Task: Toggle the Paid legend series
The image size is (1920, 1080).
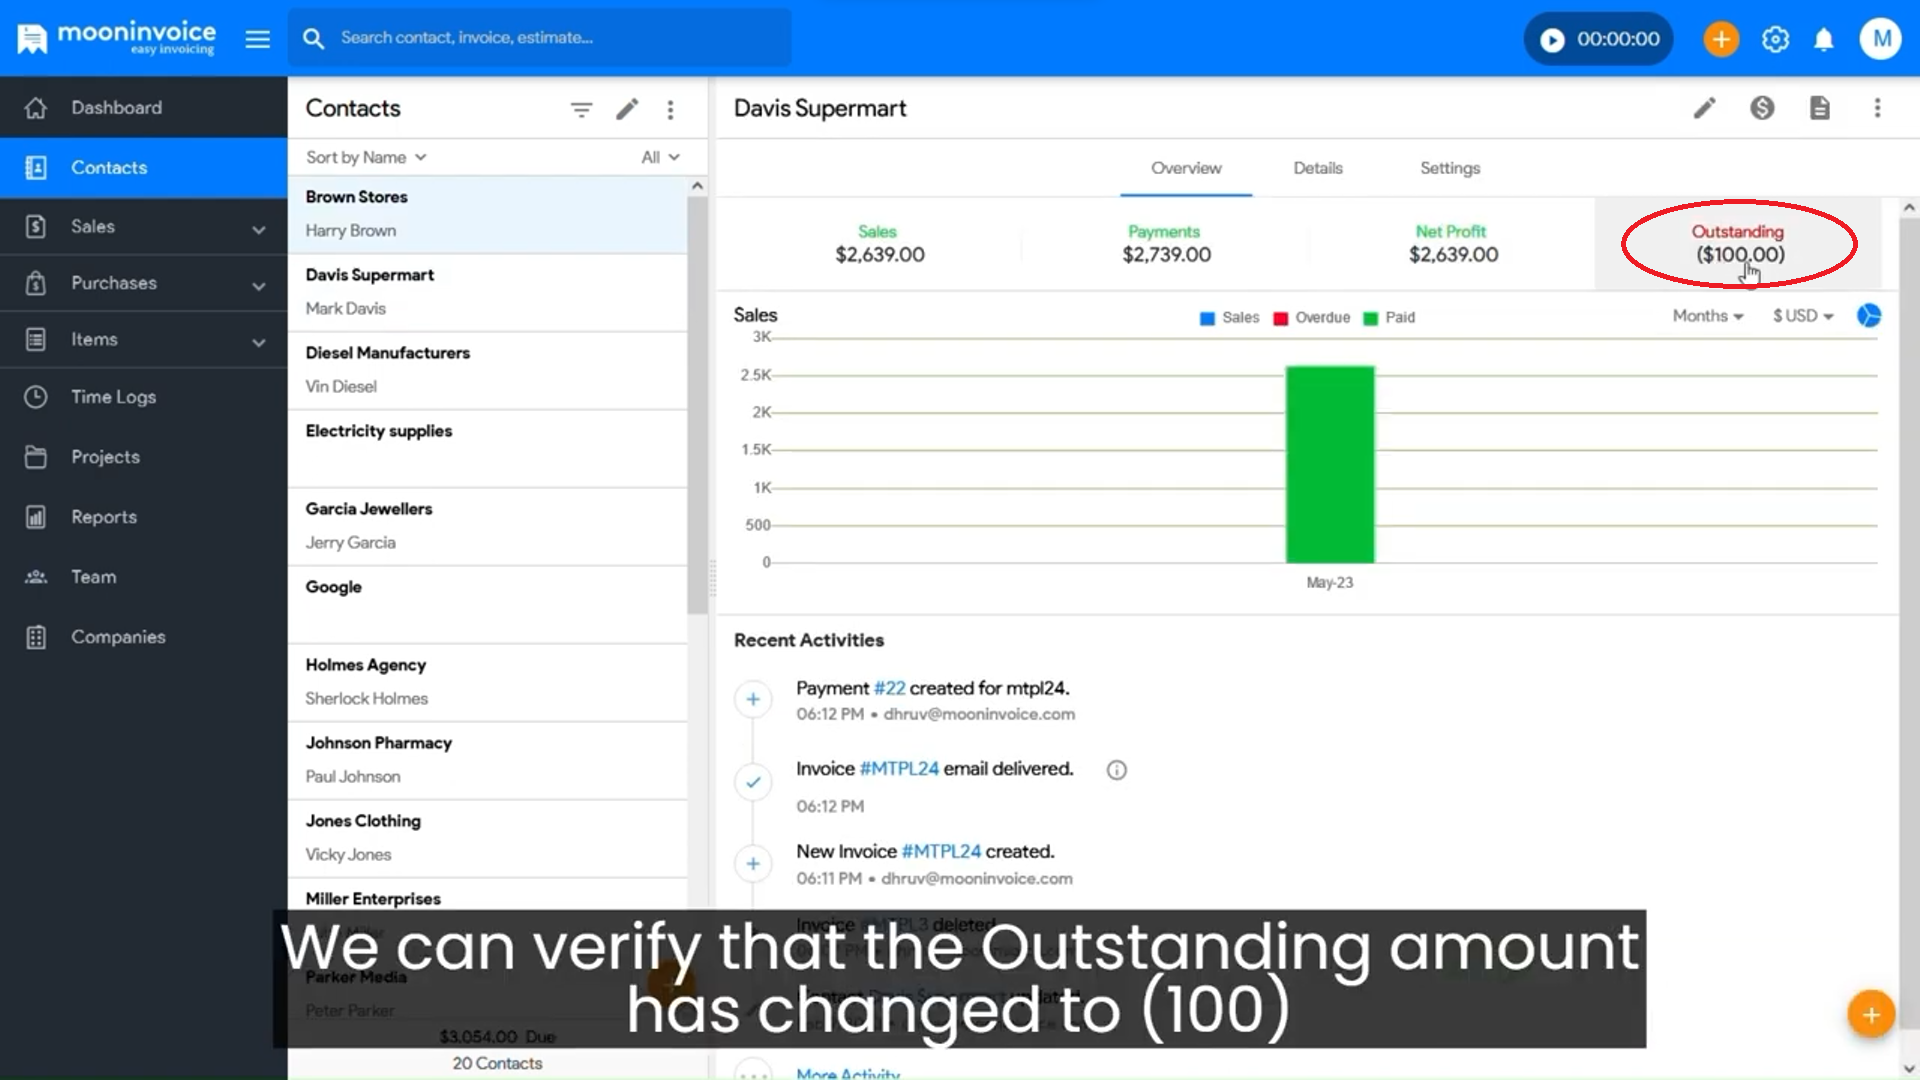Action: click(1389, 318)
